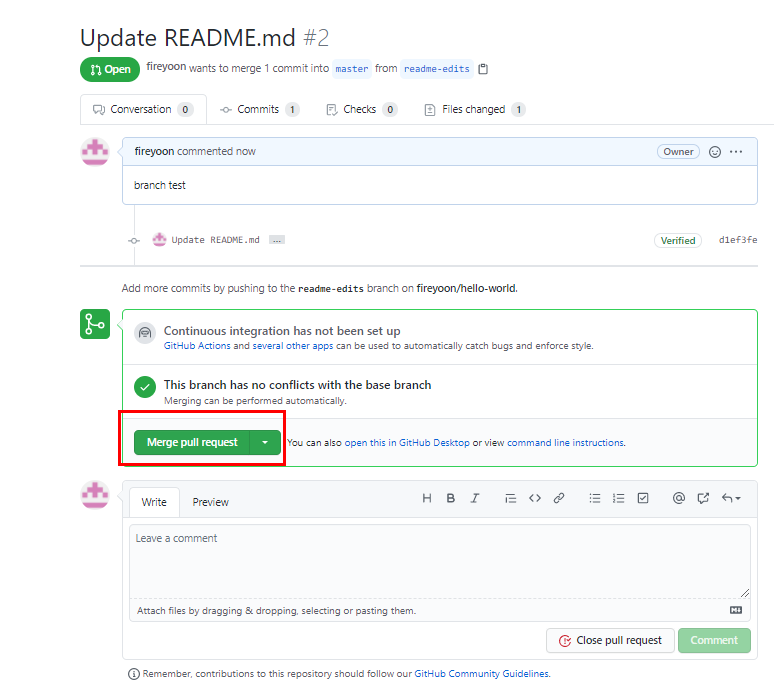Reference an issue or pull request
This screenshot has height=684, width=774.
703,498
